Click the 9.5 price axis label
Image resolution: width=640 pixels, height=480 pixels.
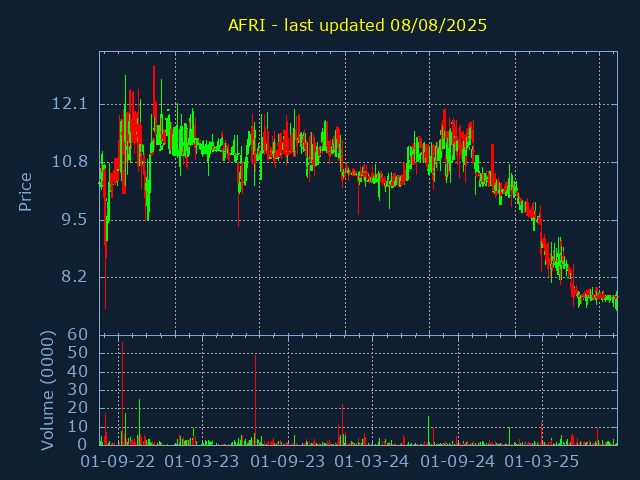click(74, 220)
